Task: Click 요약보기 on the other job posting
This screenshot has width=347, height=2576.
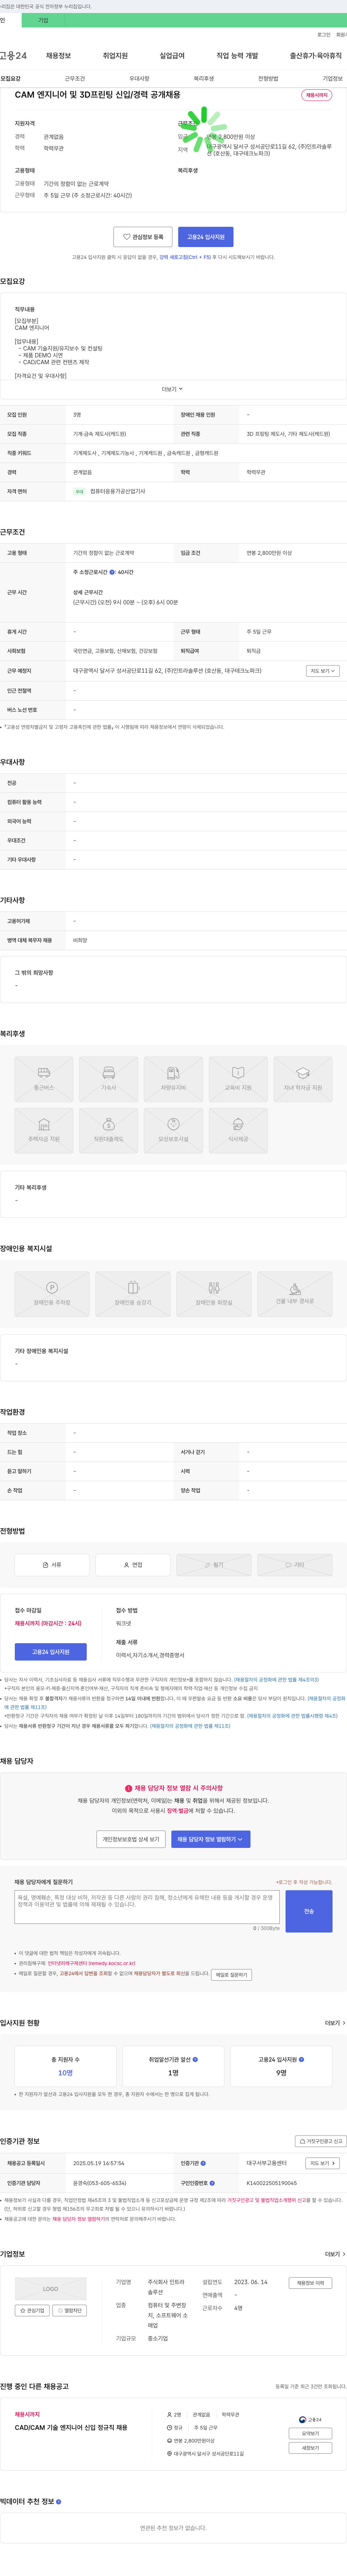Action: [x=310, y=2434]
